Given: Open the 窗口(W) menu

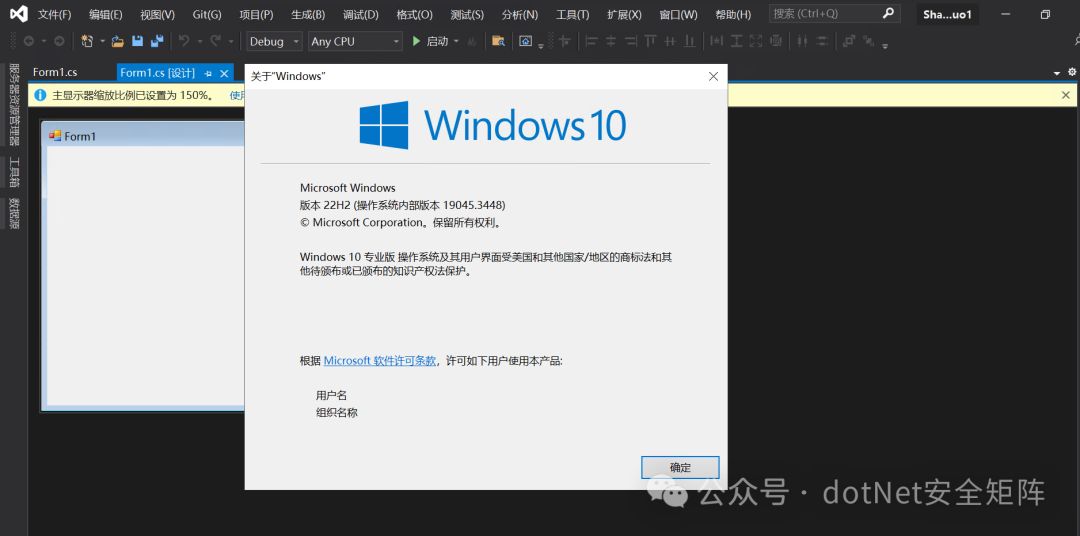Looking at the screenshot, I should tap(678, 14).
